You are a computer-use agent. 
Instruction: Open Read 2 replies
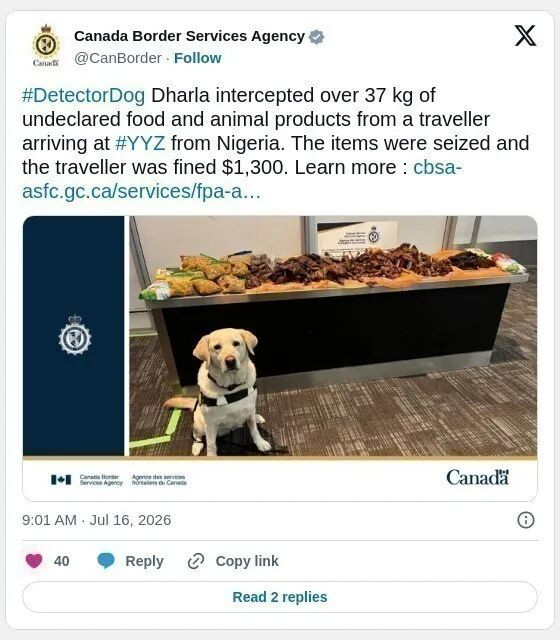pyautogui.click(x=280, y=597)
